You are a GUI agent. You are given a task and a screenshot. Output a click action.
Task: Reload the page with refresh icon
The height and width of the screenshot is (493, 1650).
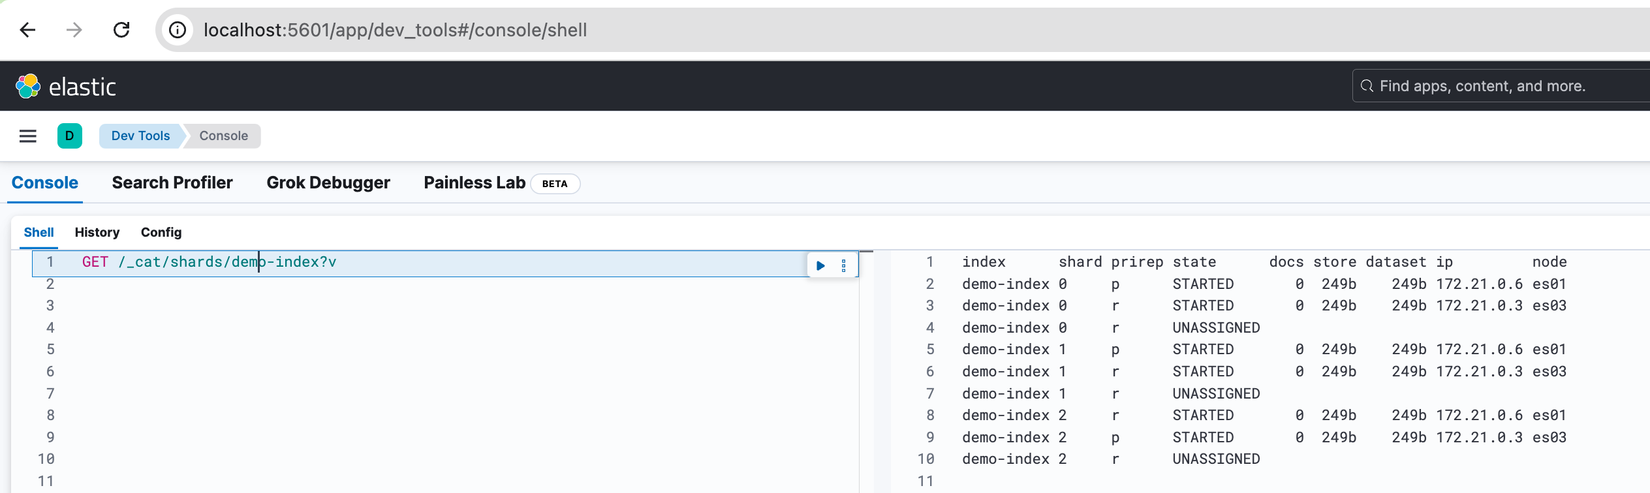(x=121, y=30)
